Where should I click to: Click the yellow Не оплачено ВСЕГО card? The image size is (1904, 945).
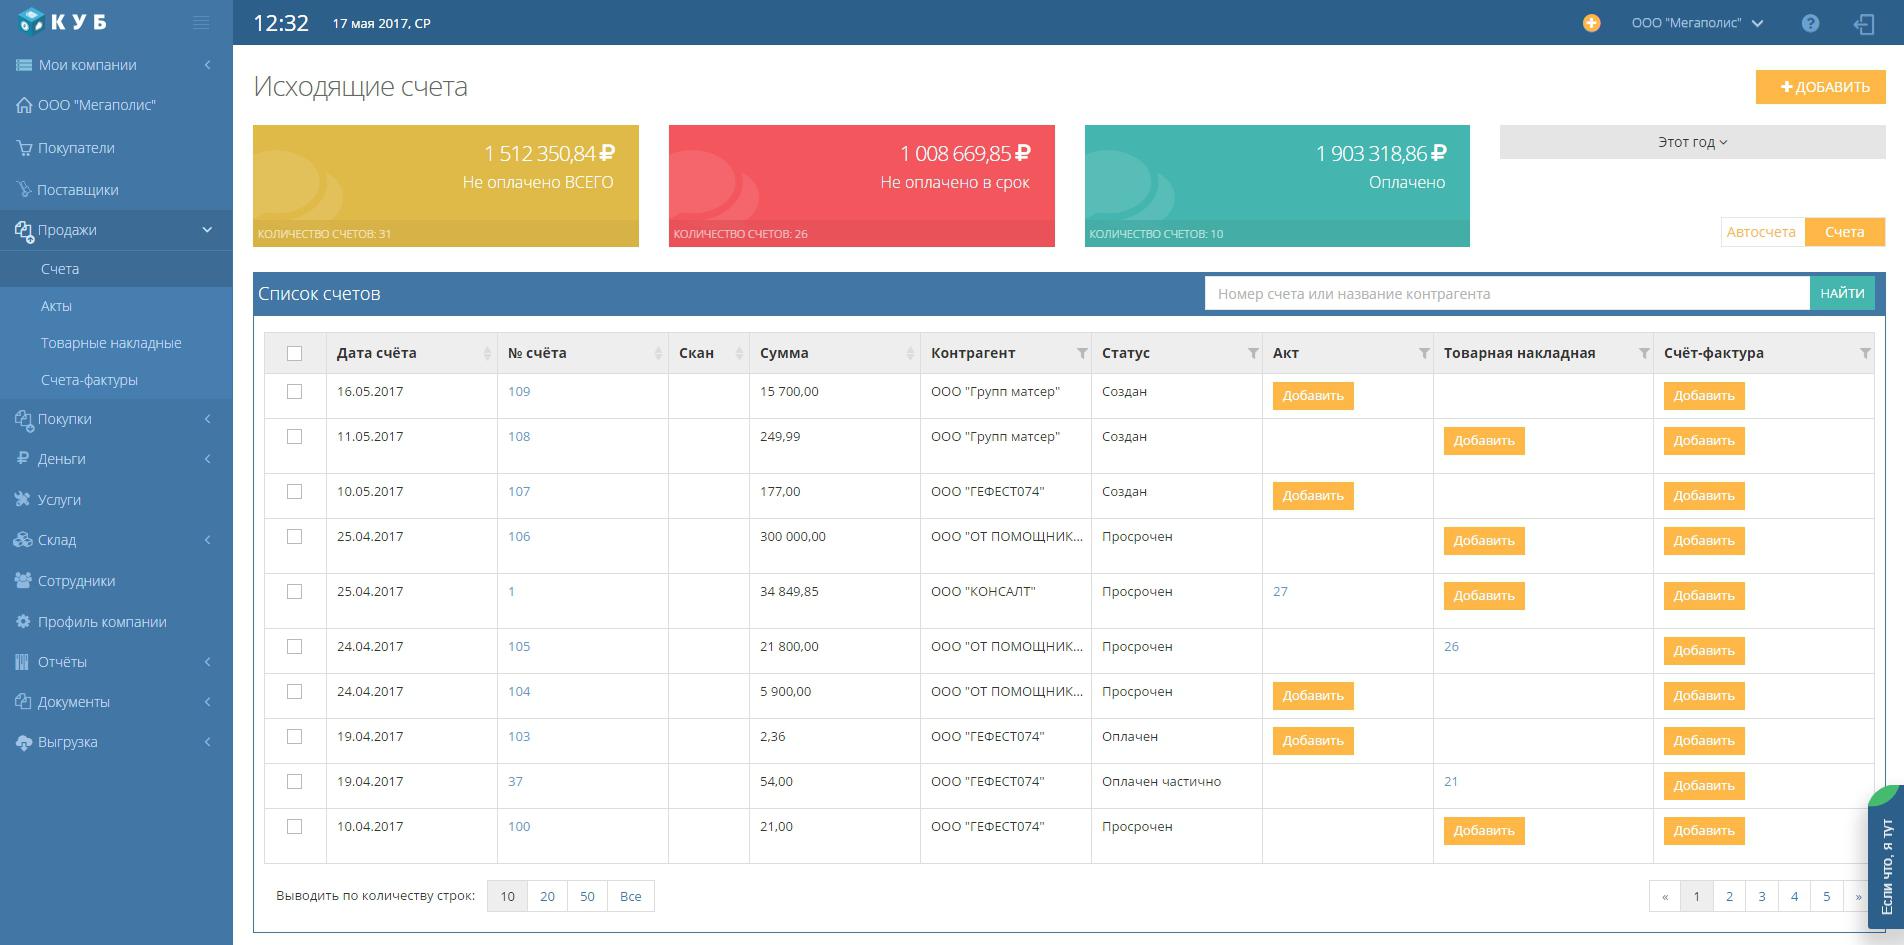coord(446,186)
